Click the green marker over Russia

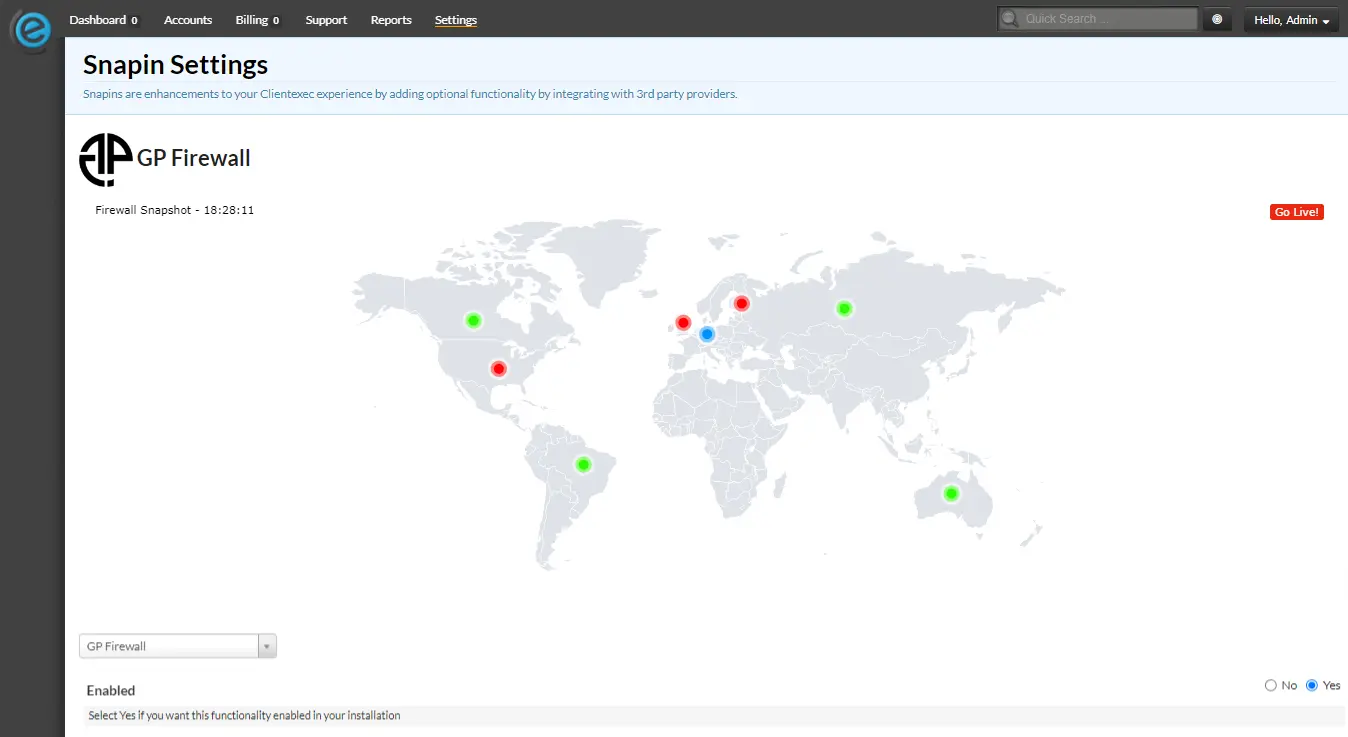pos(844,309)
